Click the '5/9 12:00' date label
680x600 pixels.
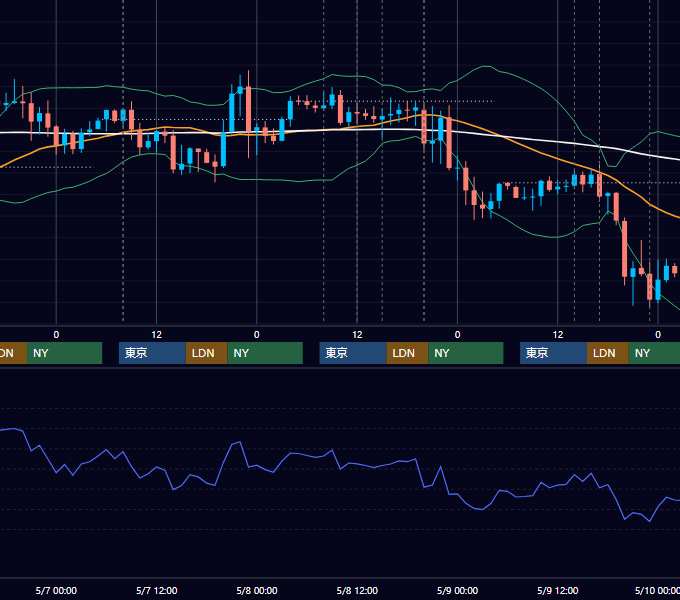tap(557, 590)
